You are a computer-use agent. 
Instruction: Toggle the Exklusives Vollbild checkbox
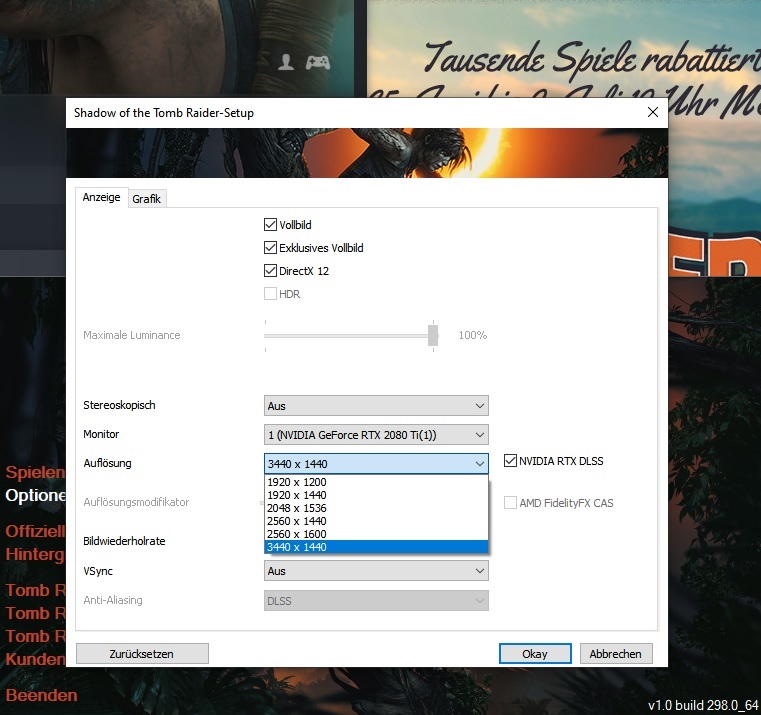(270, 248)
